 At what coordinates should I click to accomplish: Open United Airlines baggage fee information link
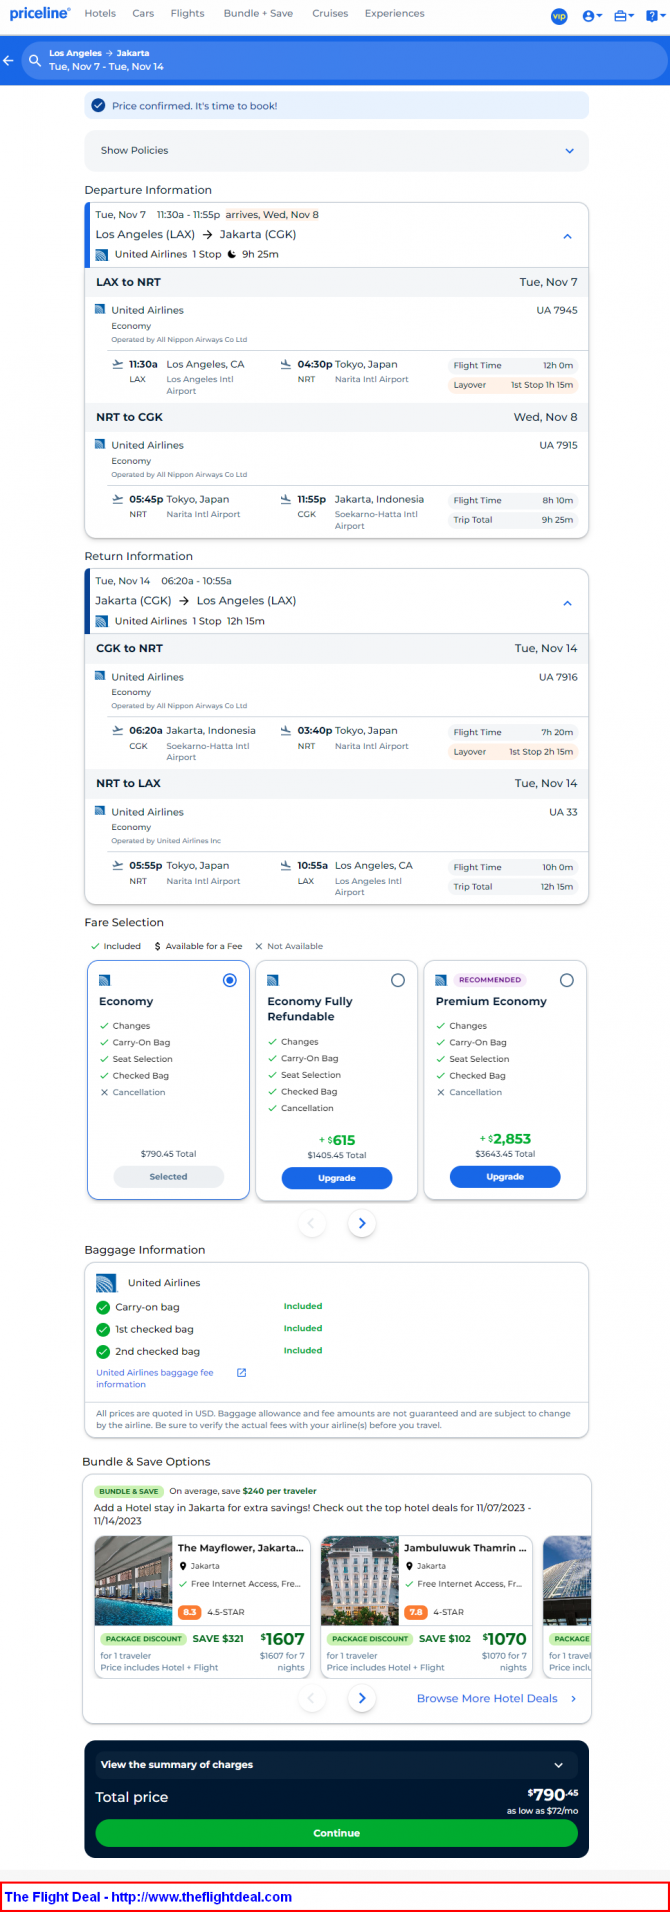coord(155,1379)
